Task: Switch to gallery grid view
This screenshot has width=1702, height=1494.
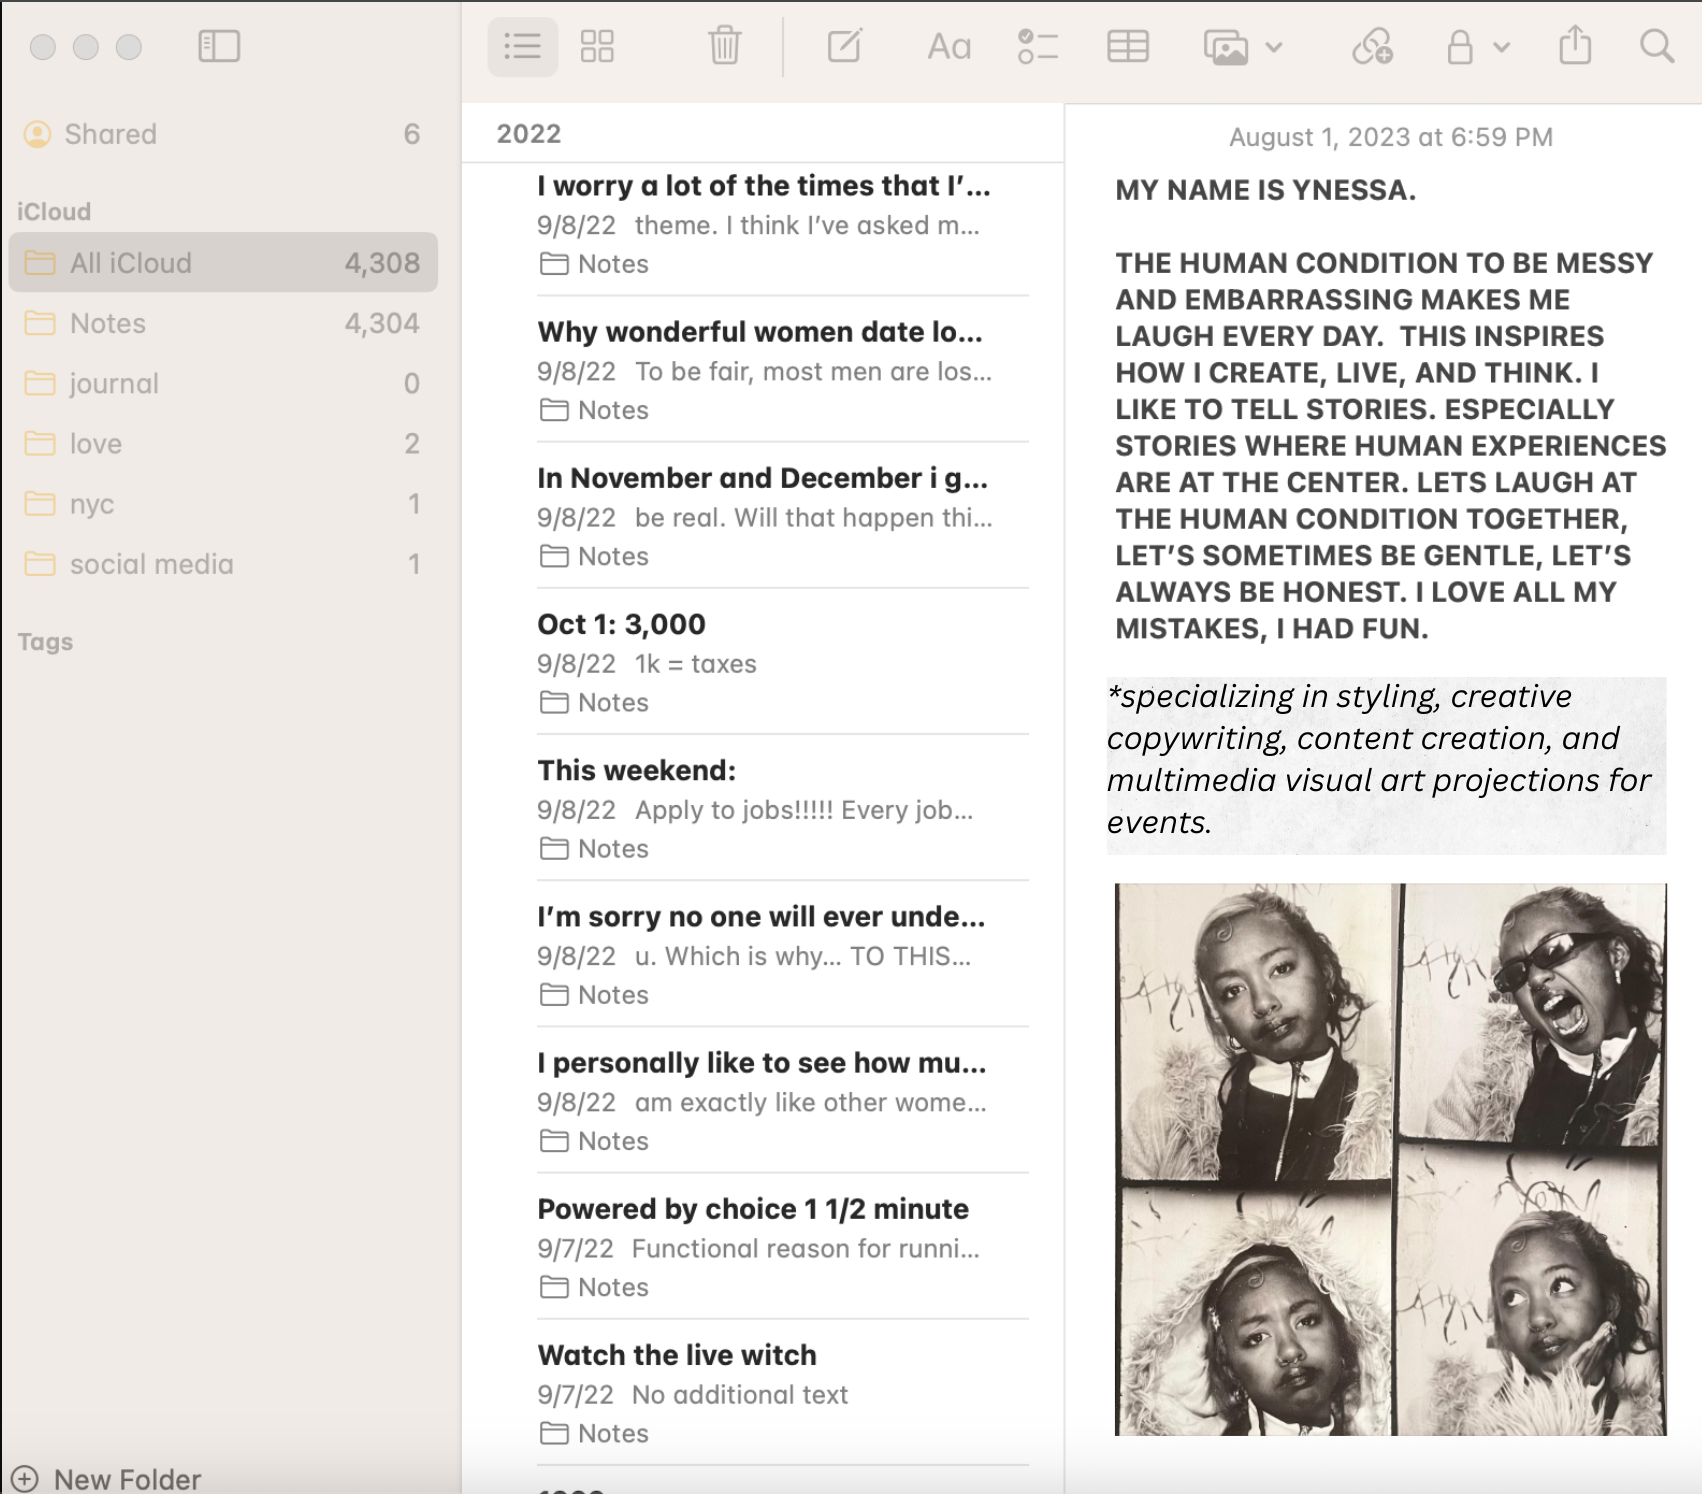Action: point(597,46)
